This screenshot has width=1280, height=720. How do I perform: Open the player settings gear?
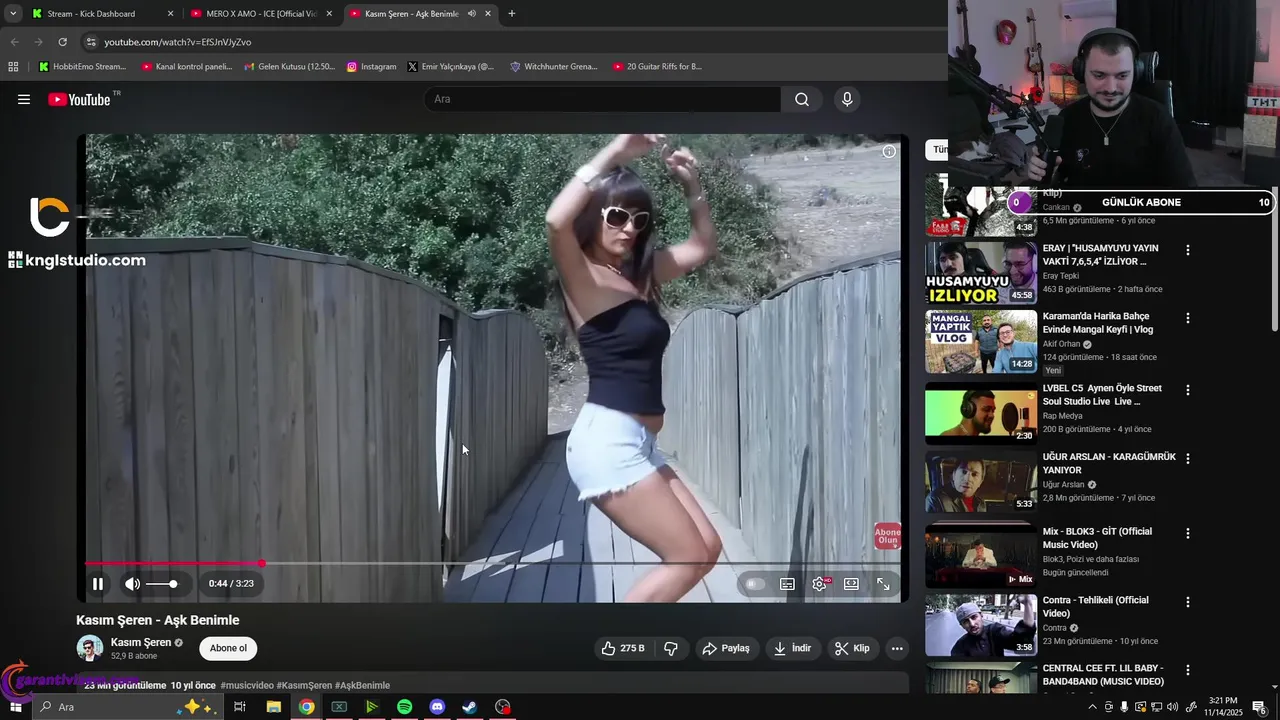819,584
